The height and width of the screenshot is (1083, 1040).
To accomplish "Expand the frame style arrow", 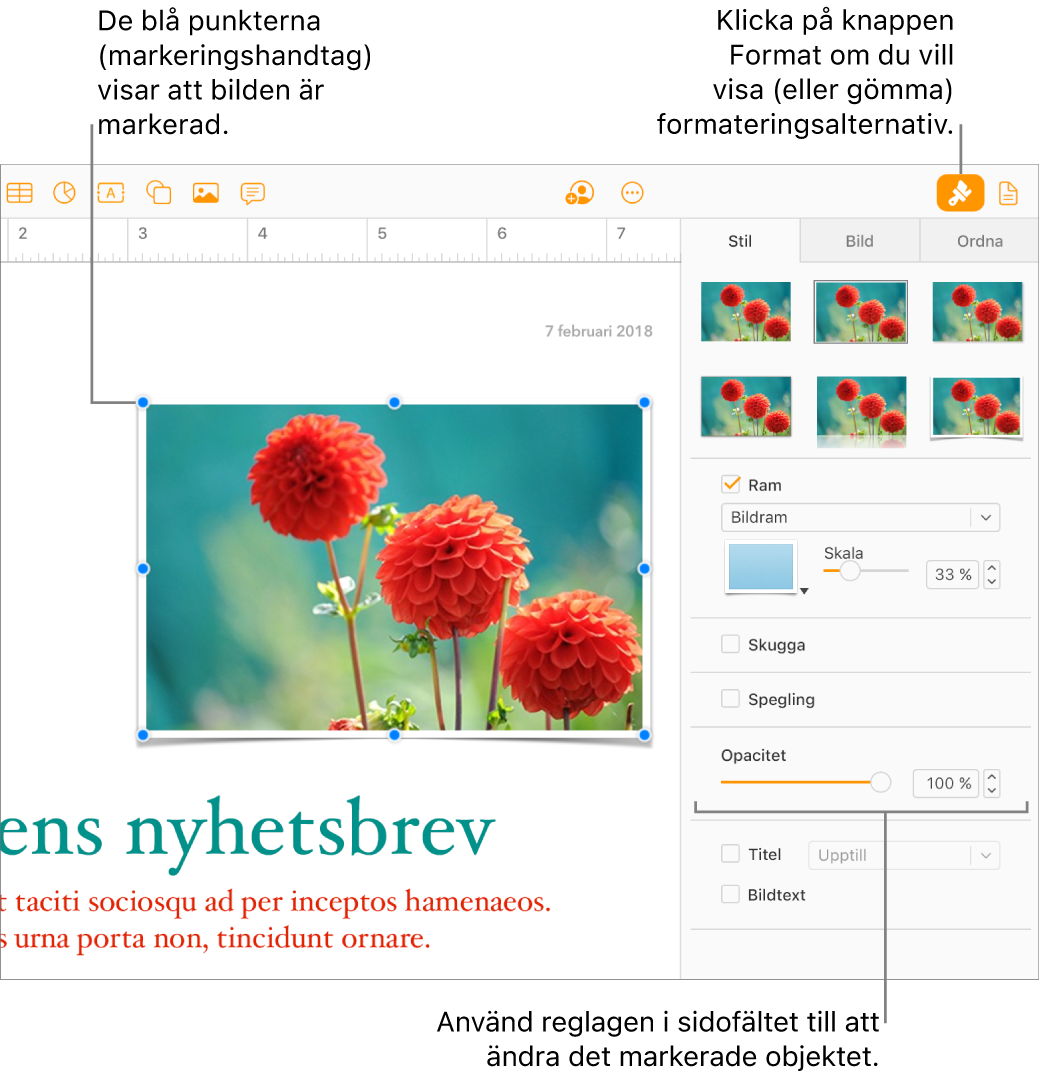I will (805, 591).
